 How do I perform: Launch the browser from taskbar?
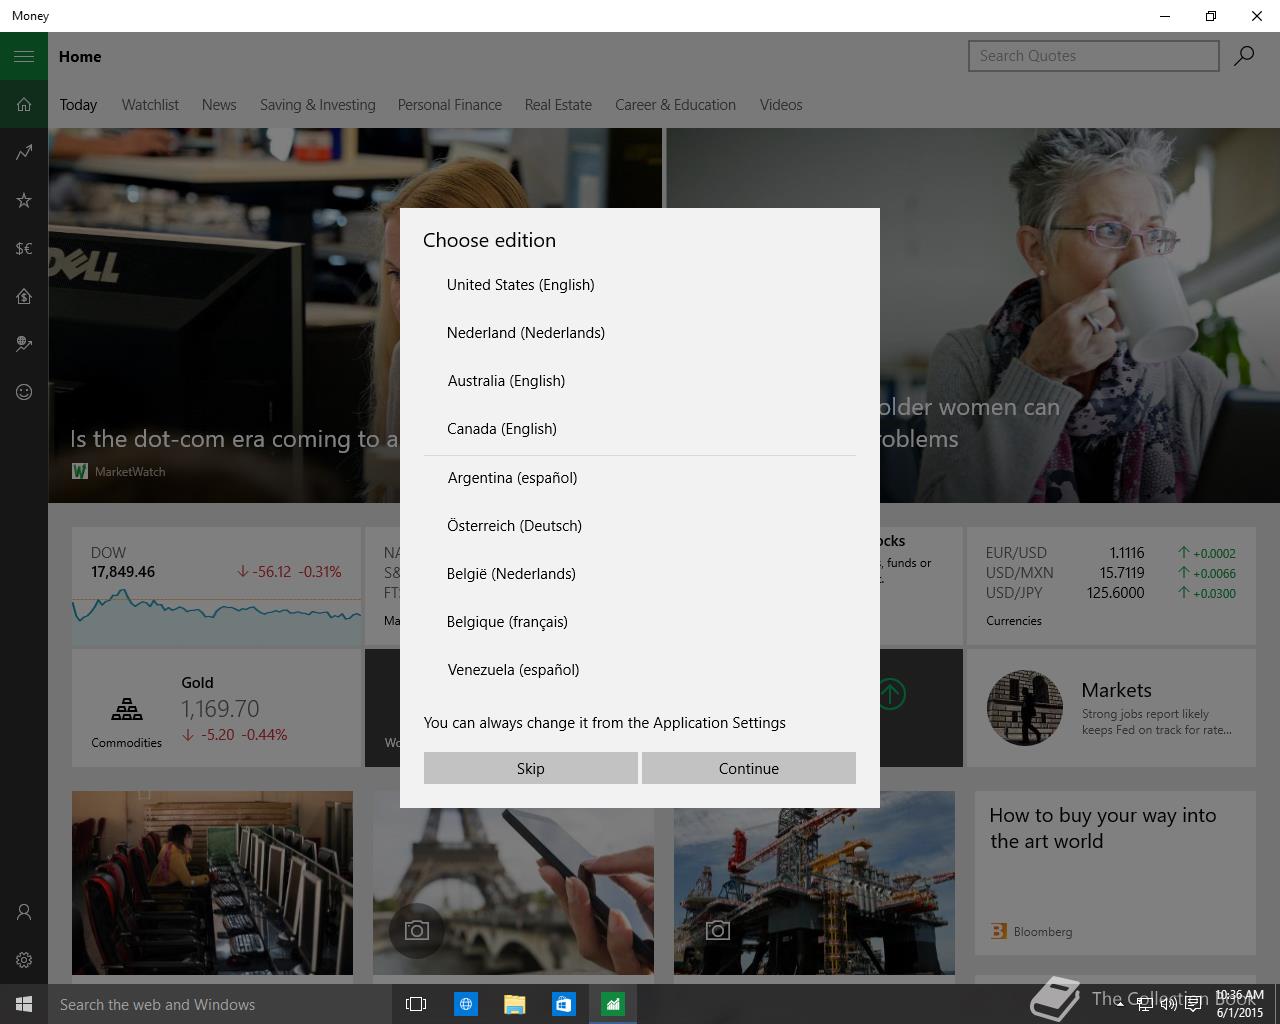465,1004
